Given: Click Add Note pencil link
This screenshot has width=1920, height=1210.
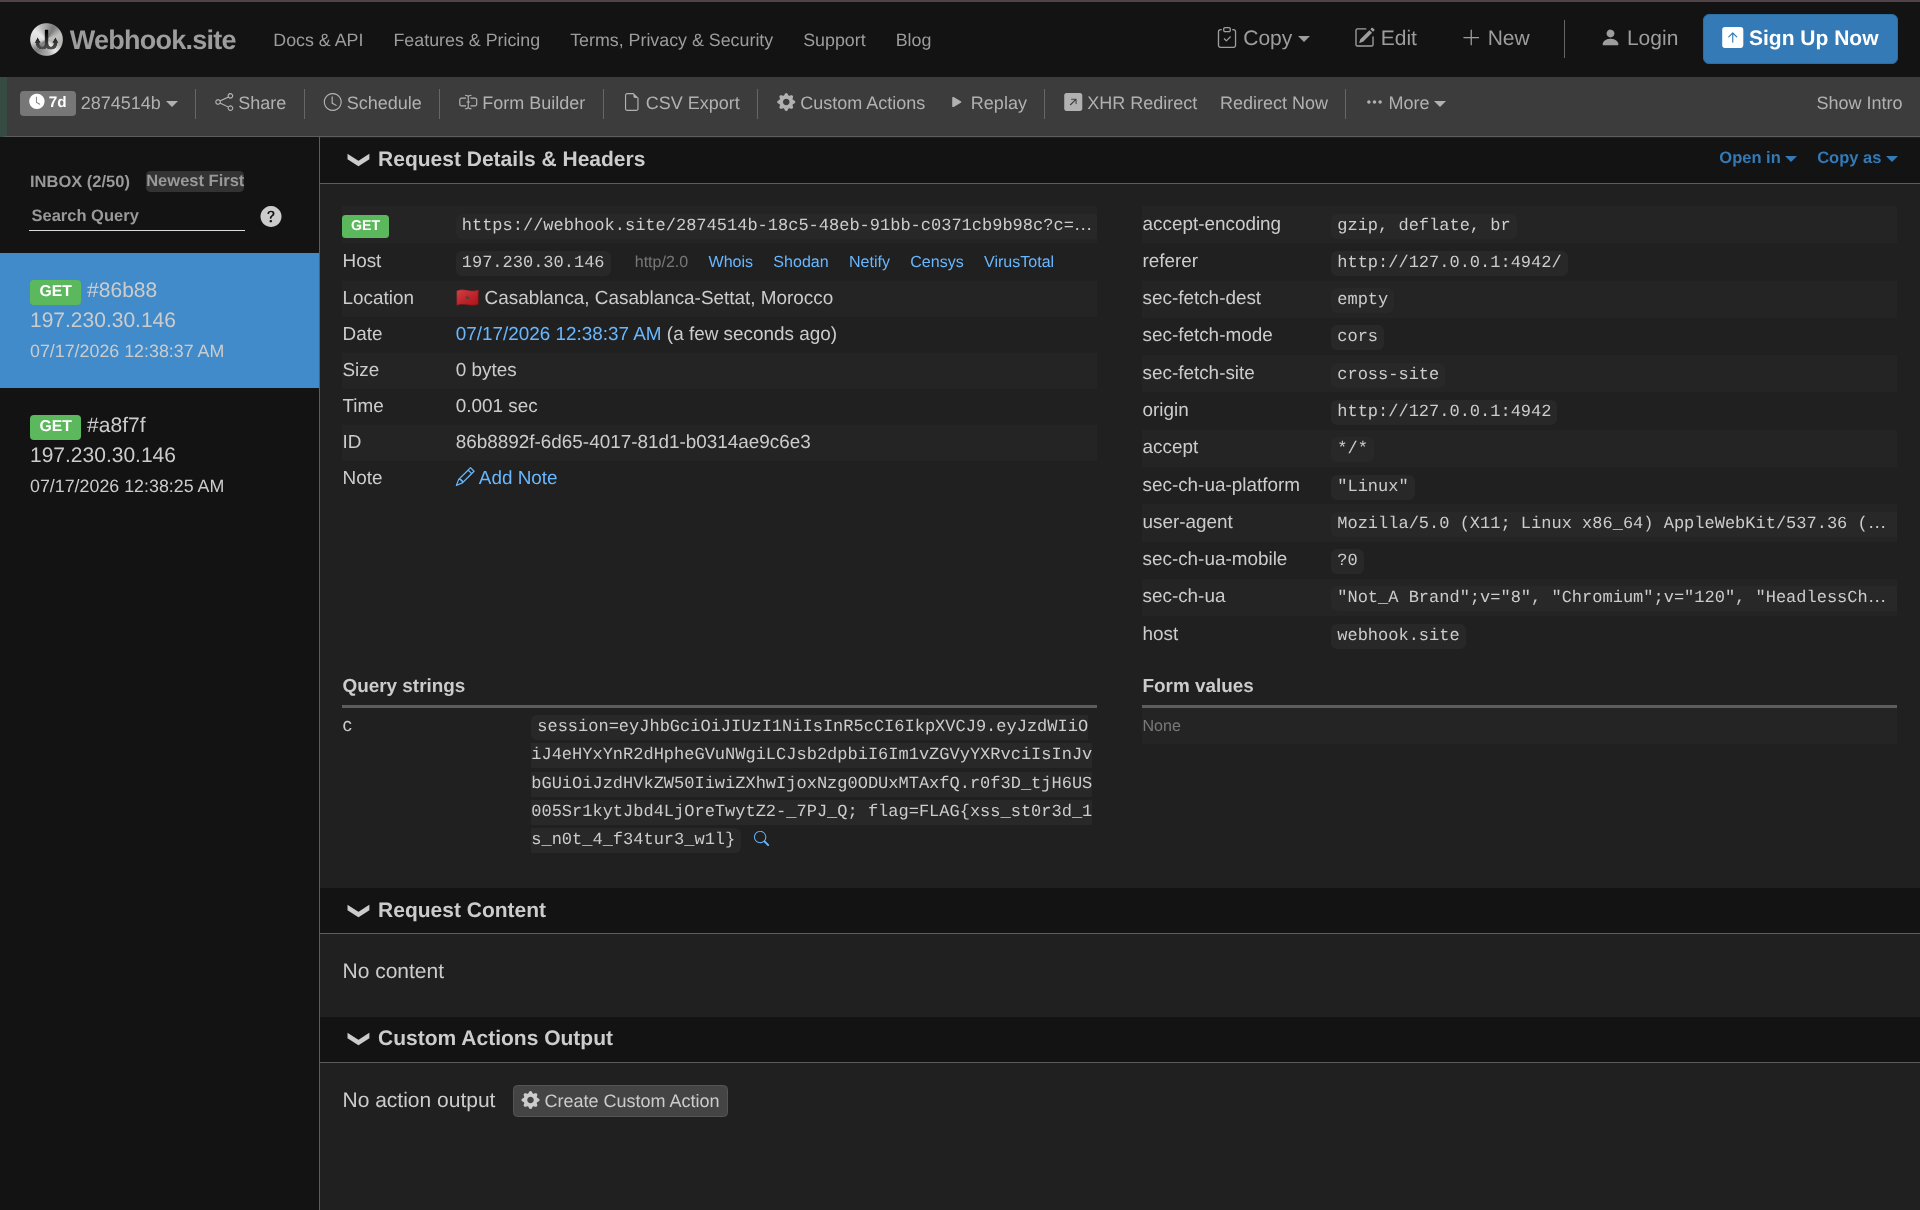Looking at the screenshot, I should point(506,478).
